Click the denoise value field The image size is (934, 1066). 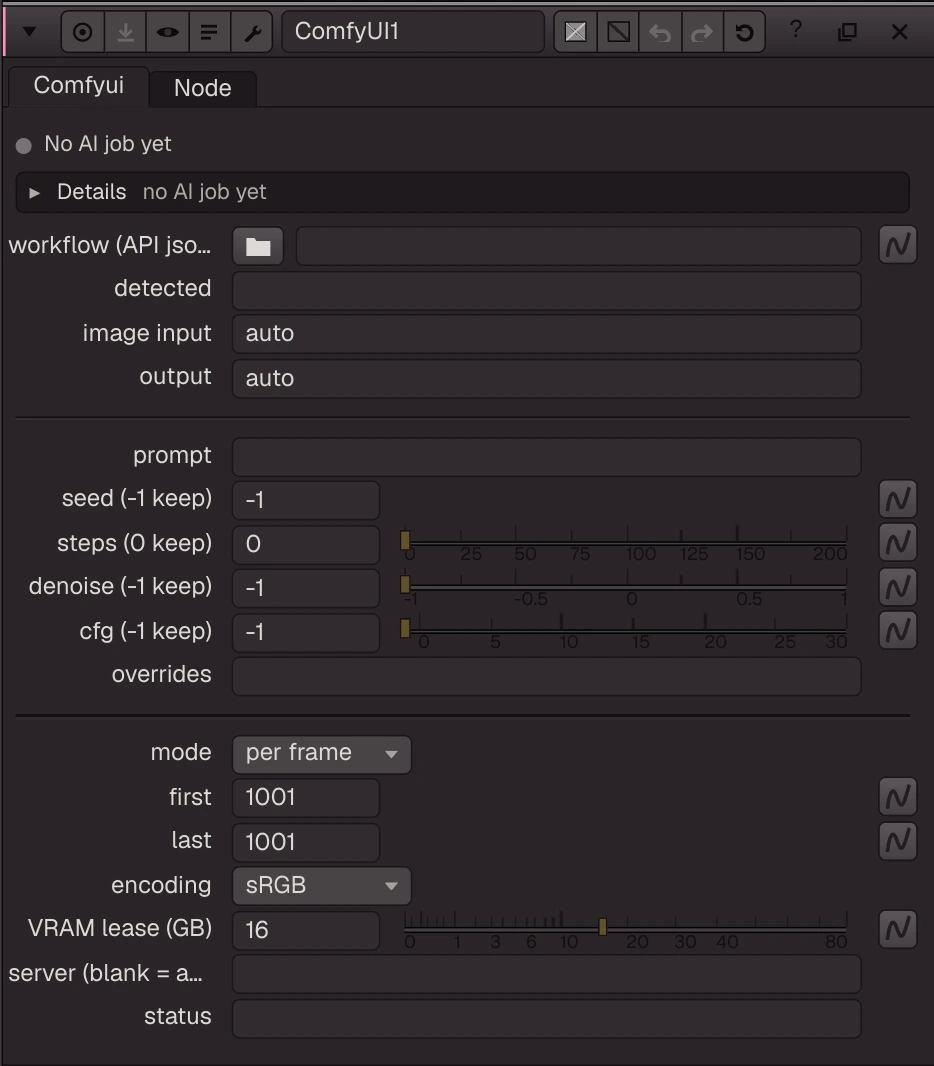click(x=306, y=588)
